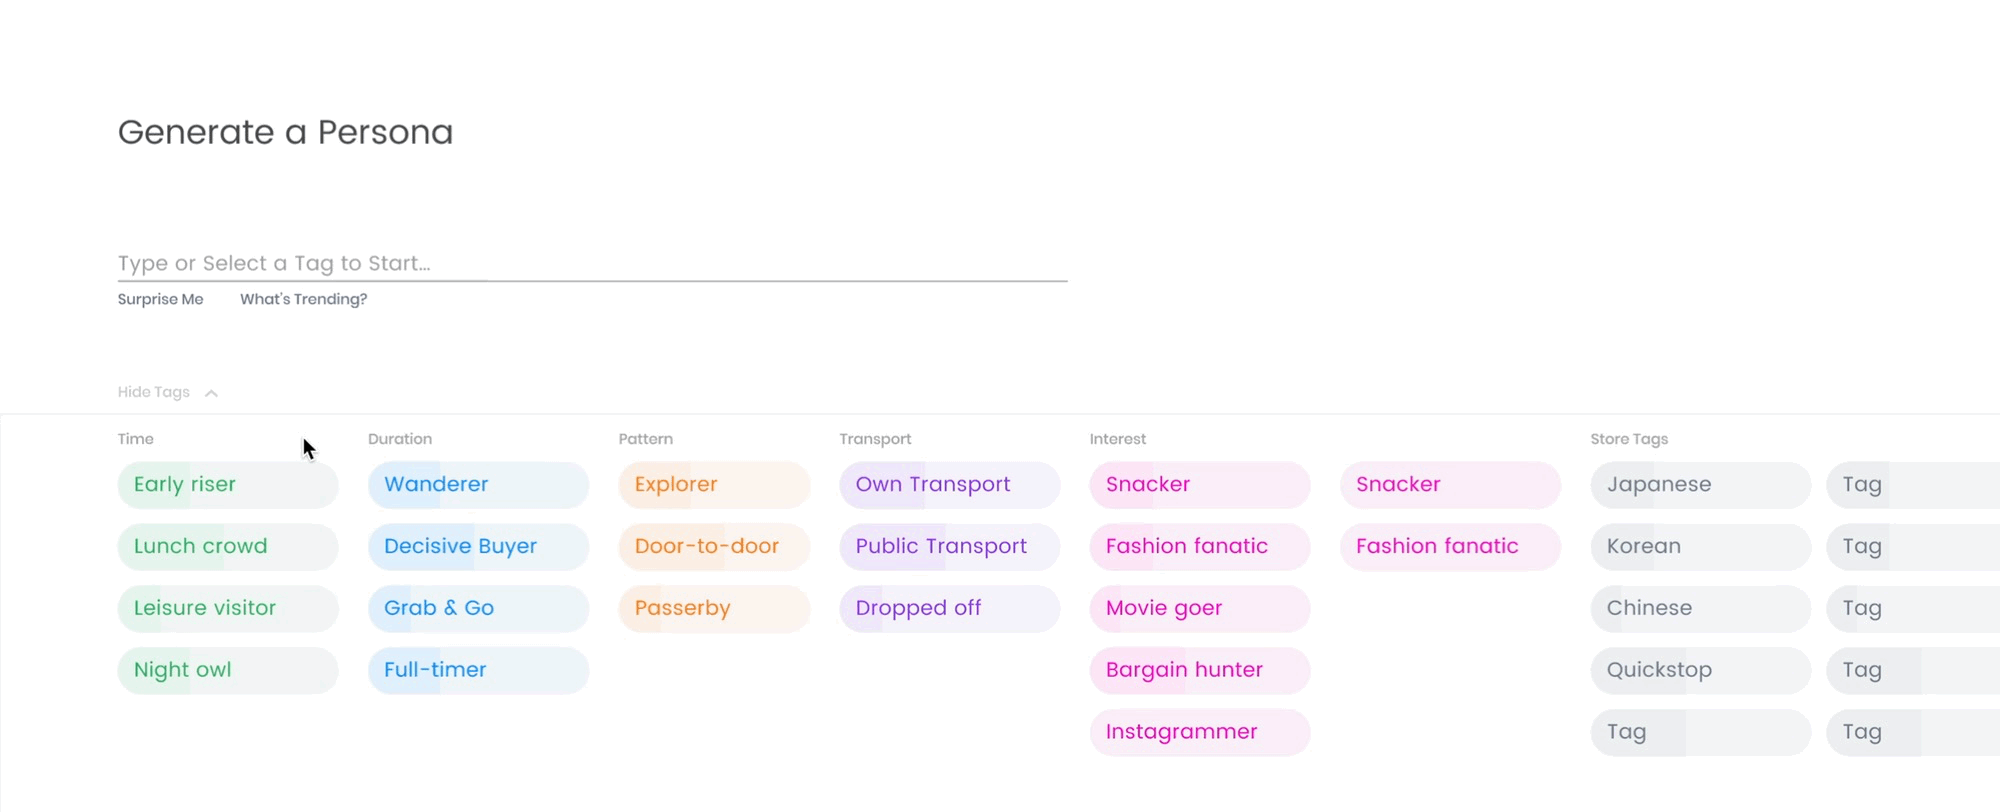The height and width of the screenshot is (812, 2000).
Task: Select the Own Transport tag
Action: point(949,485)
